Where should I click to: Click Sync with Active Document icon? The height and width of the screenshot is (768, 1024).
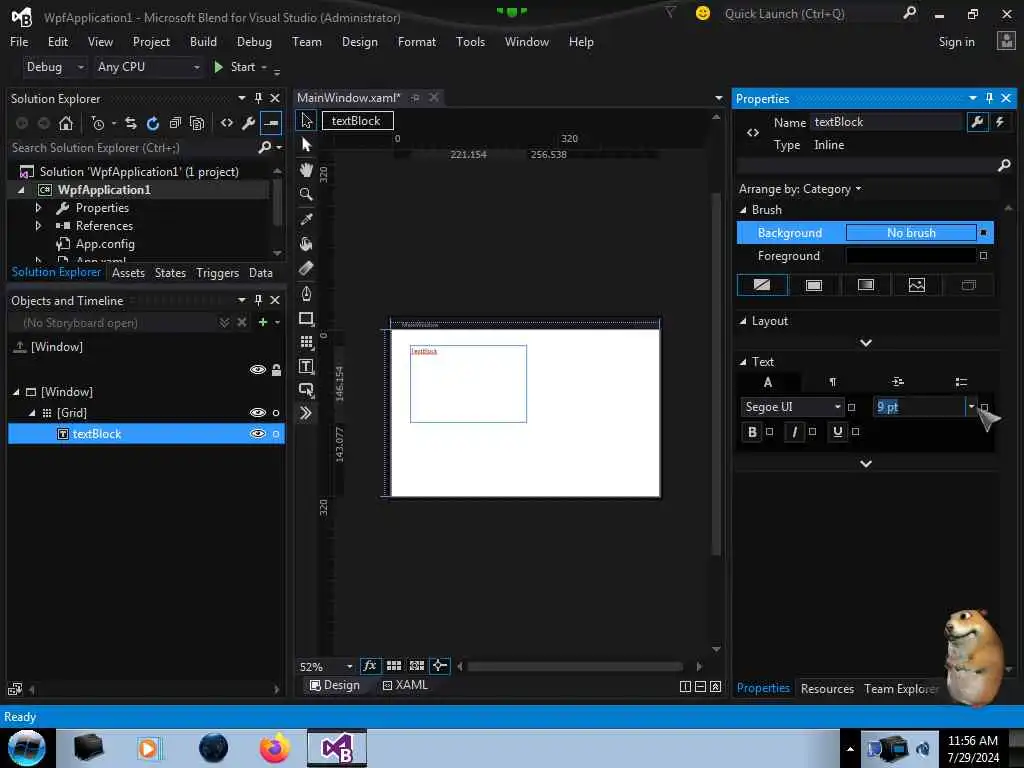(x=131, y=123)
